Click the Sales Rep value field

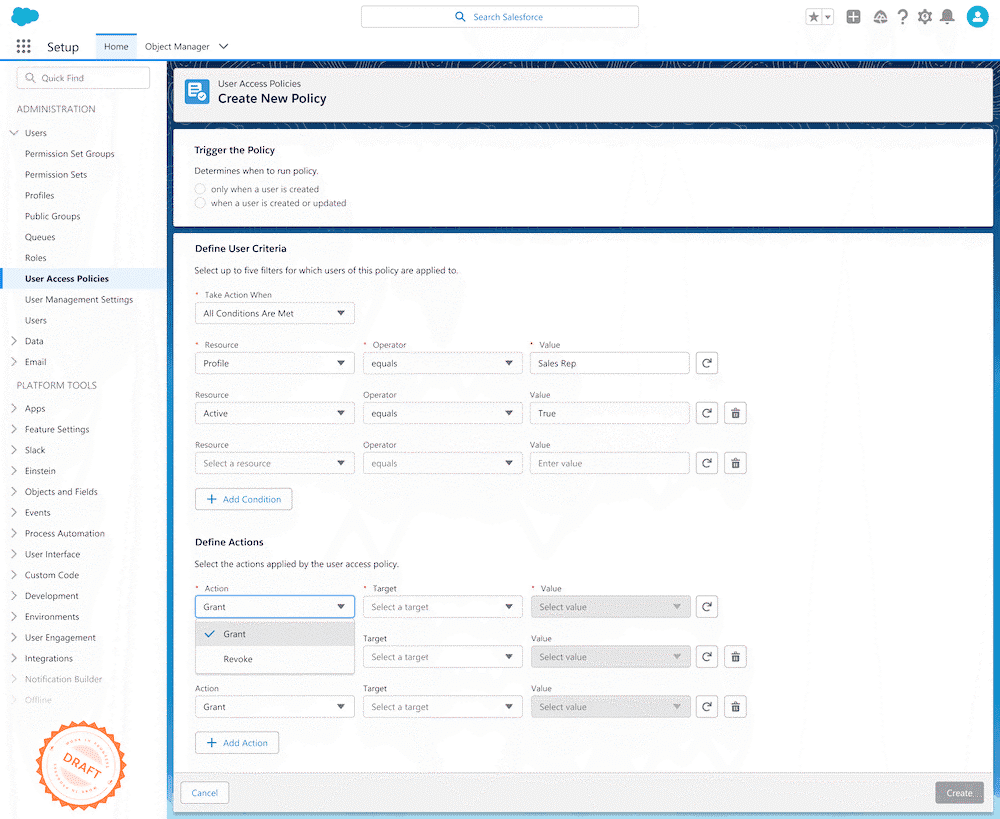tap(610, 363)
